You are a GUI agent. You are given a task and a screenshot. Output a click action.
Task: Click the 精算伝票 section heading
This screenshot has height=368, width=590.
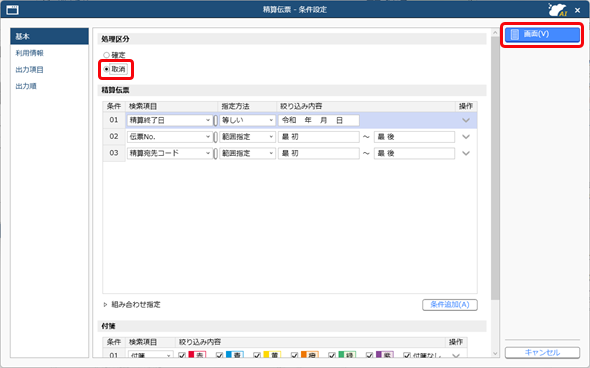(115, 90)
